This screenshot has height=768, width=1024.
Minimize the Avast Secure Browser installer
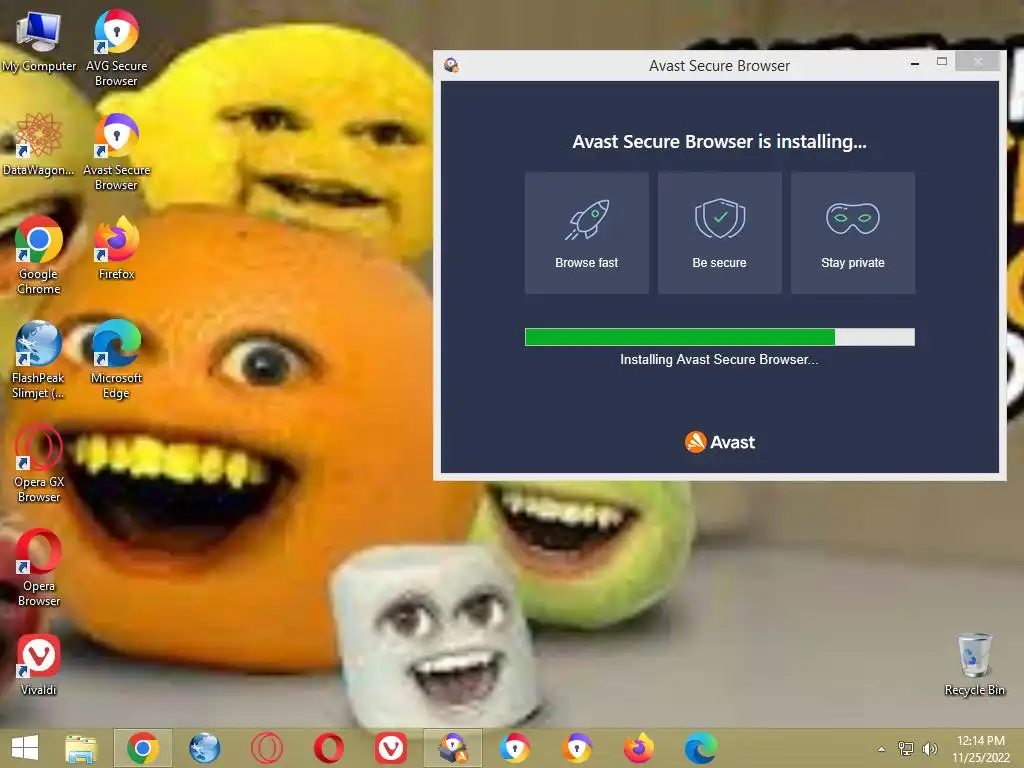click(x=915, y=63)
